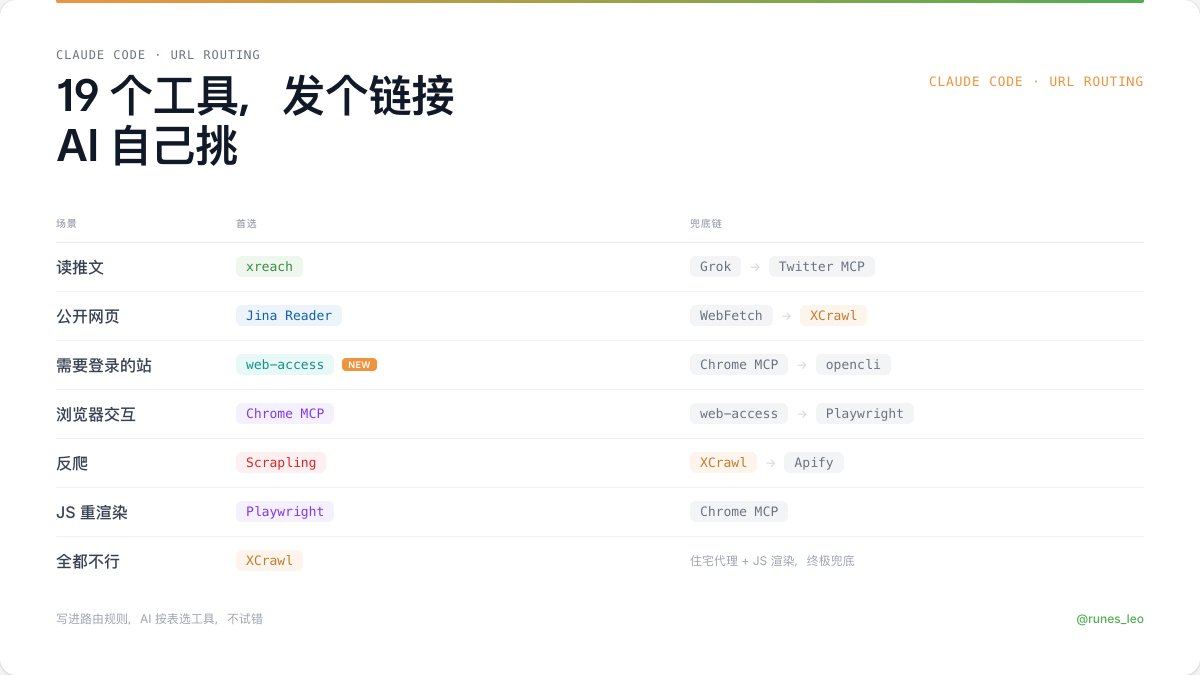Click the "XCrawl" tag in 公开网页 row
This screenshot has height=675, width=1200.
click(x=833, y=315)
